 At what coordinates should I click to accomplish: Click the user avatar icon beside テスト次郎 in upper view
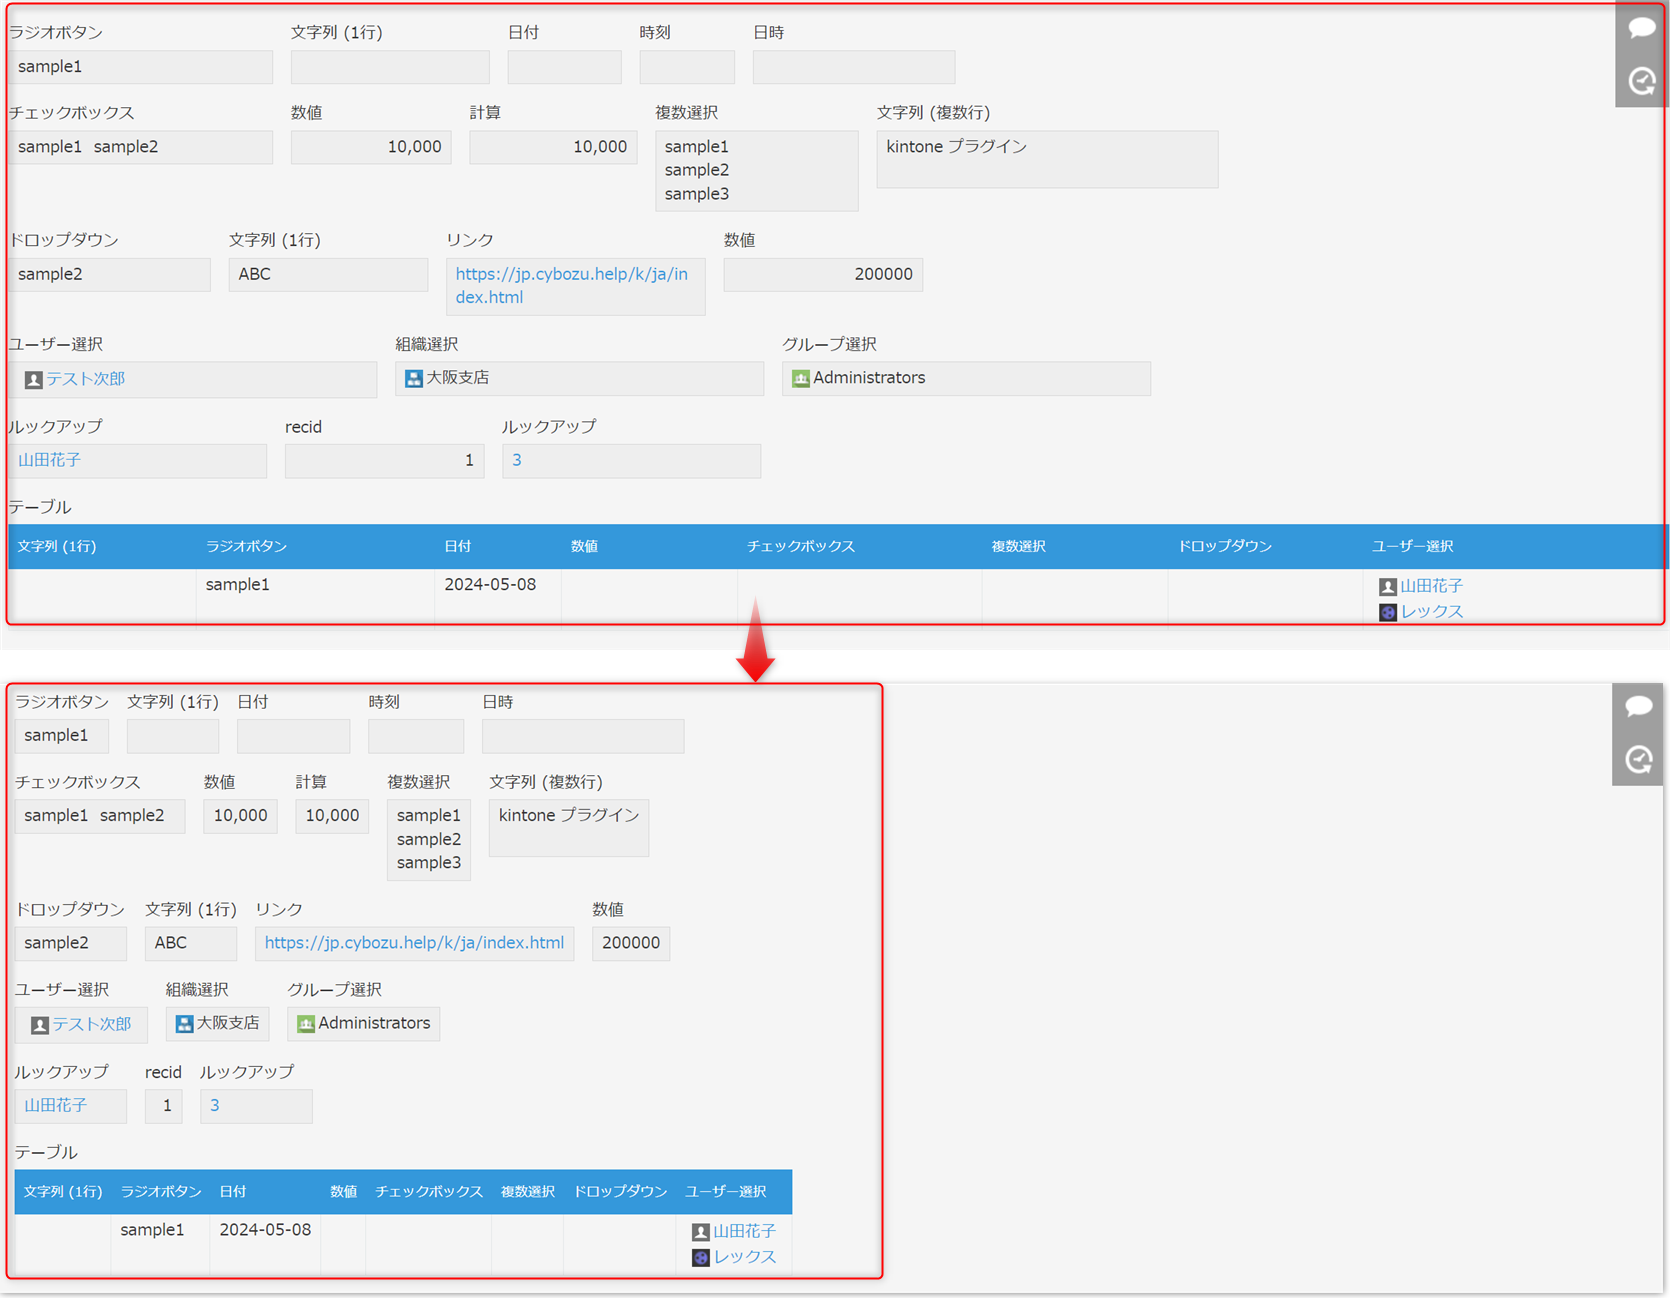click(x=33, y=379)
